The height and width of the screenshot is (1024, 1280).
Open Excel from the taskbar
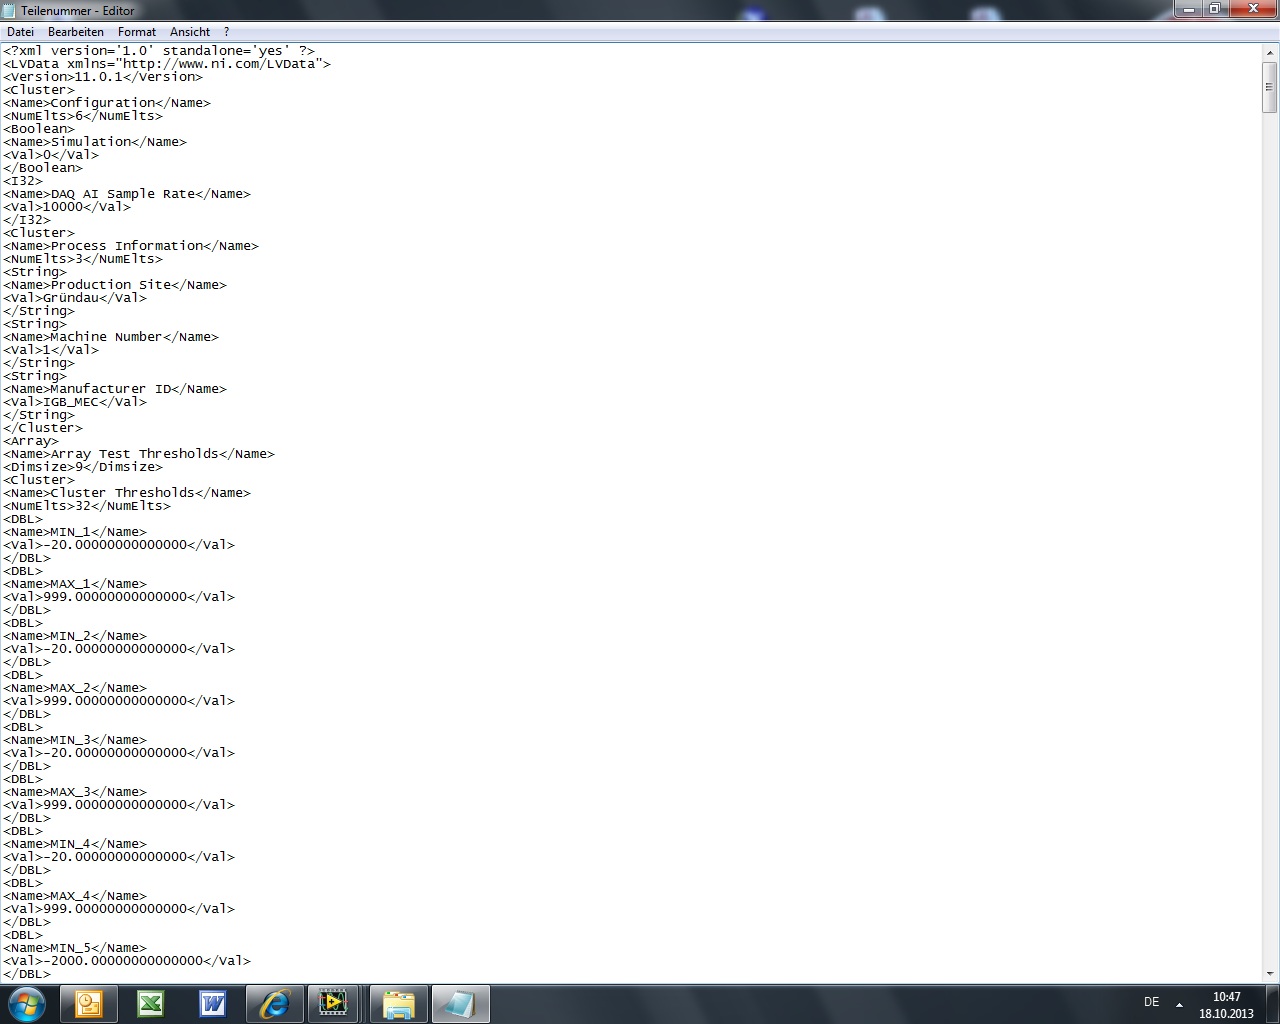pos(151,1004)
